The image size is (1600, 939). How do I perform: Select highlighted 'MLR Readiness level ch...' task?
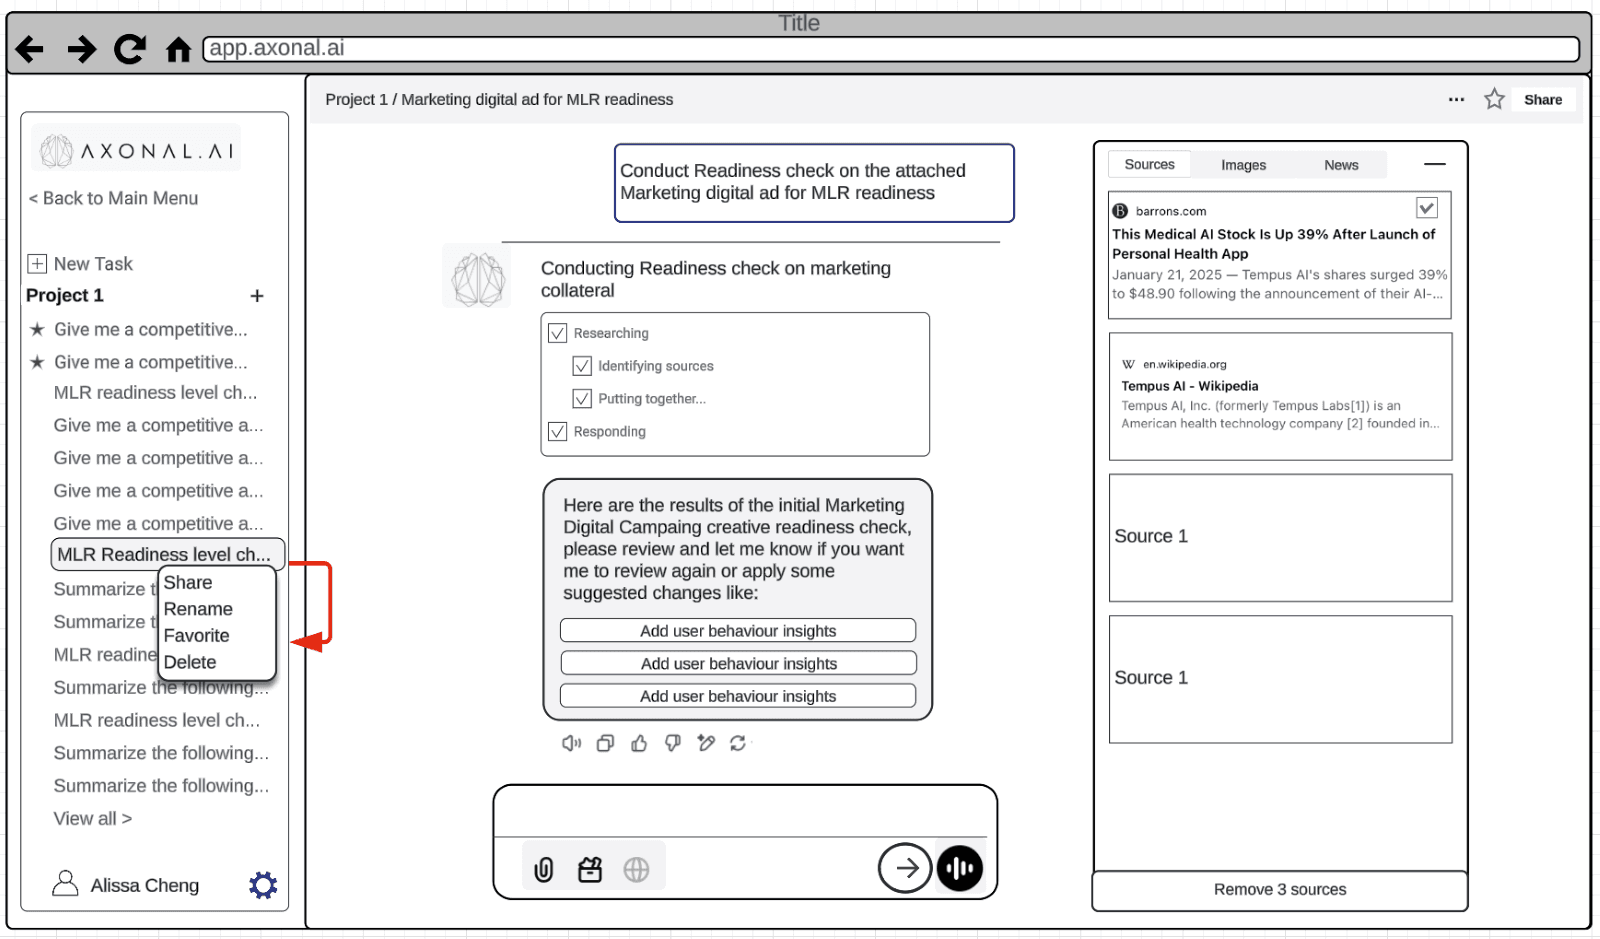(x=168, y=554)
